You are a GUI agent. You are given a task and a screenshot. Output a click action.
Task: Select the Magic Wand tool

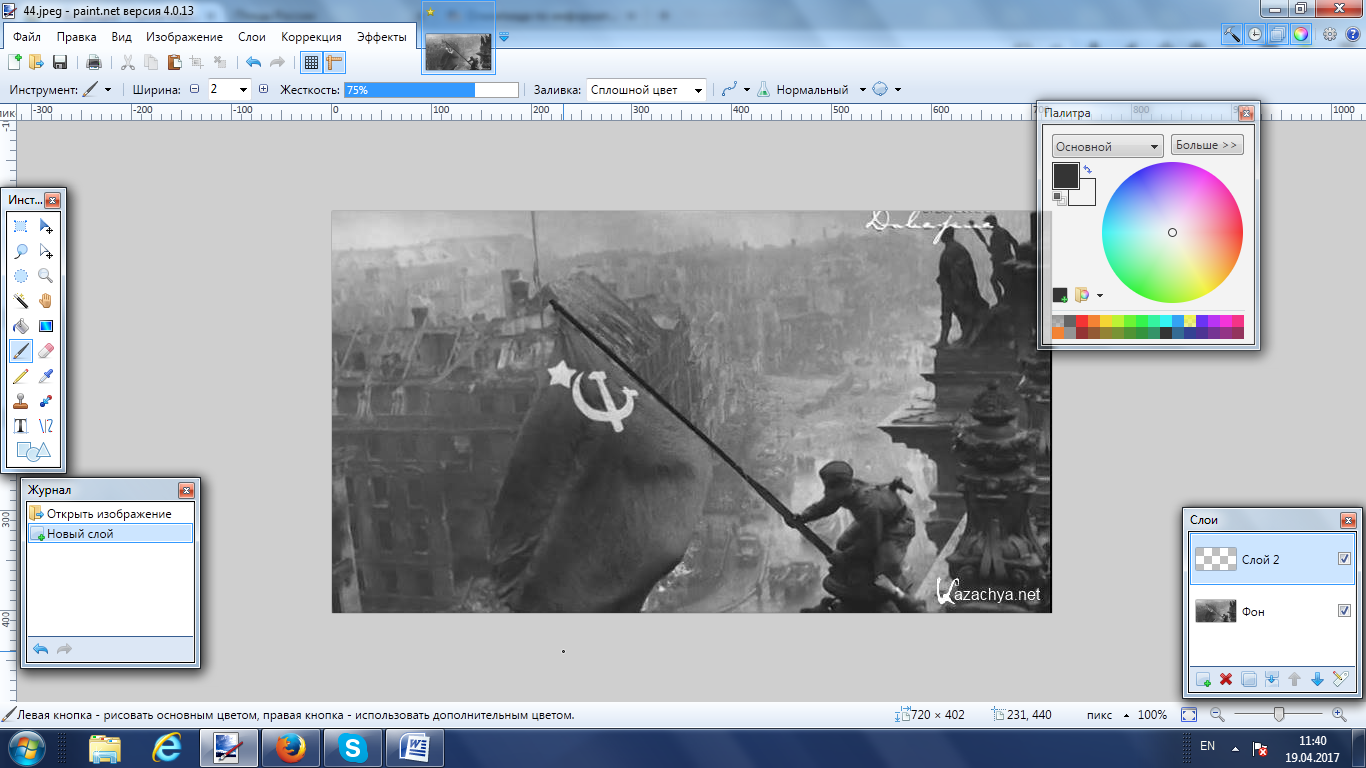pos(21,301)
